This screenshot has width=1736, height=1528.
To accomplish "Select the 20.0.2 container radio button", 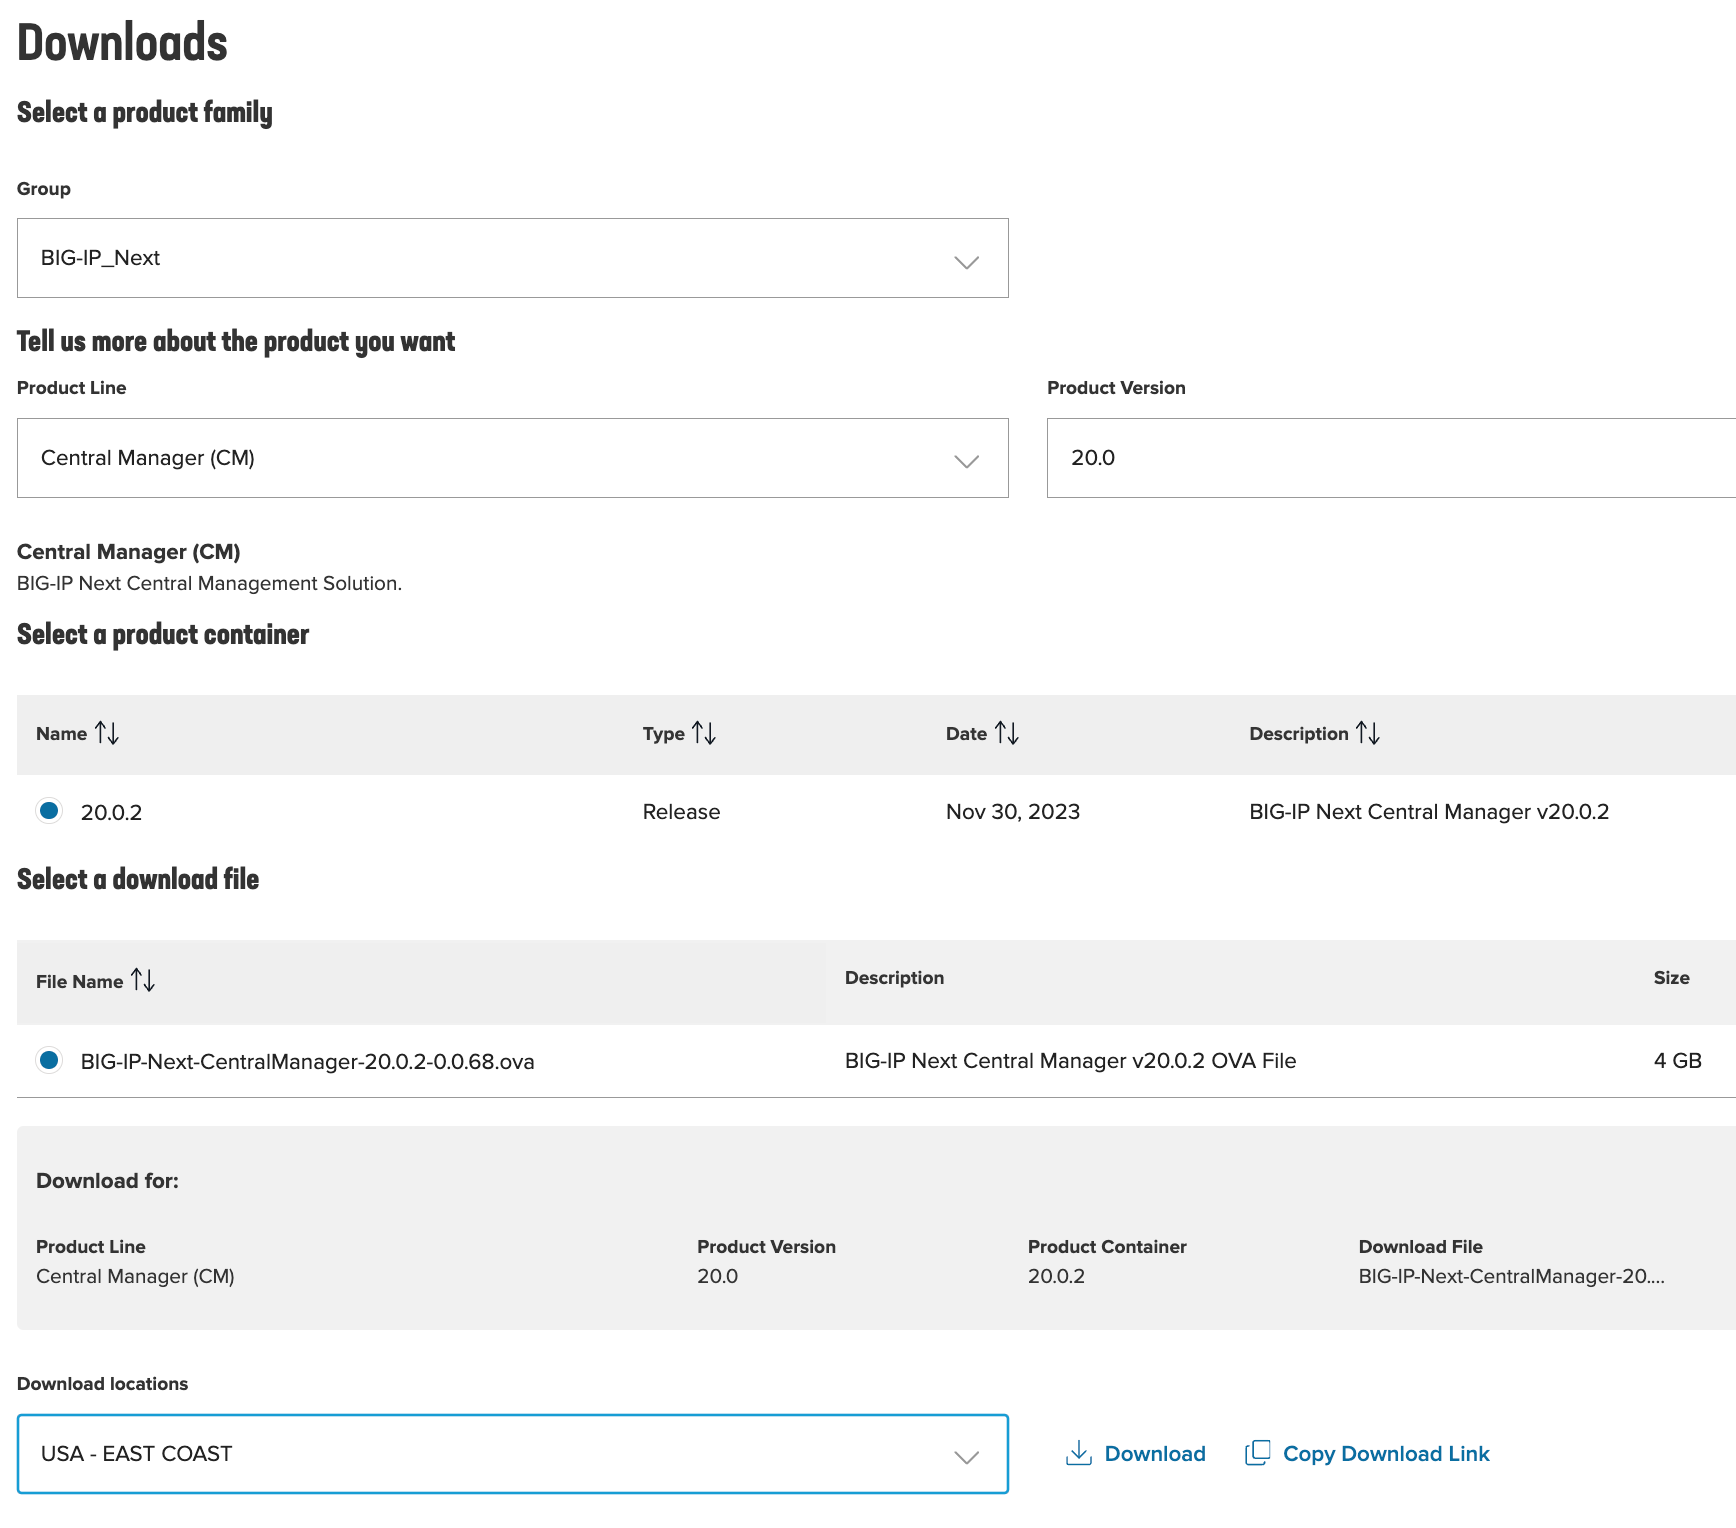I will (49, 811).
